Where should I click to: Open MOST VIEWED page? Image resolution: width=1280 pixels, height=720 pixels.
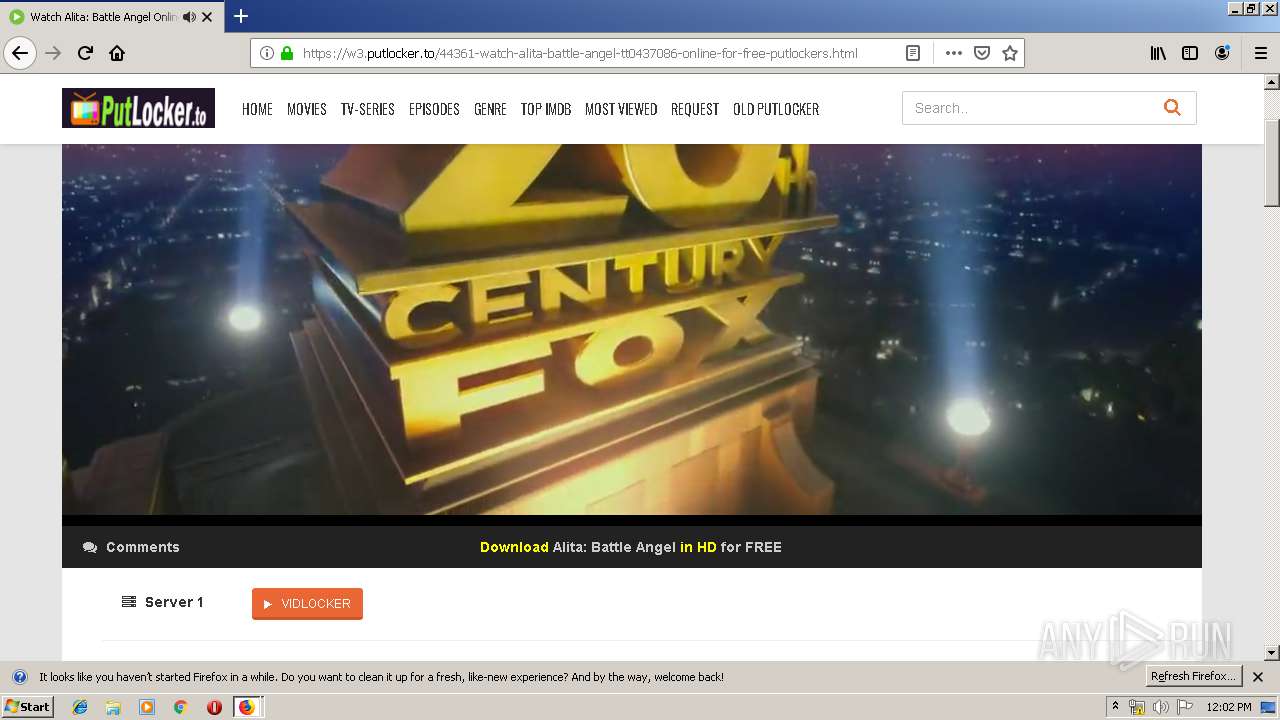point(621,109)
